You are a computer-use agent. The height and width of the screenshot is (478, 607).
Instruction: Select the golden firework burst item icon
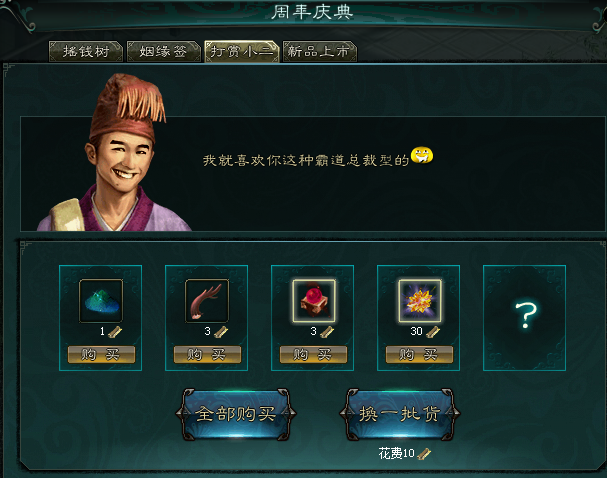pos(420,301)
